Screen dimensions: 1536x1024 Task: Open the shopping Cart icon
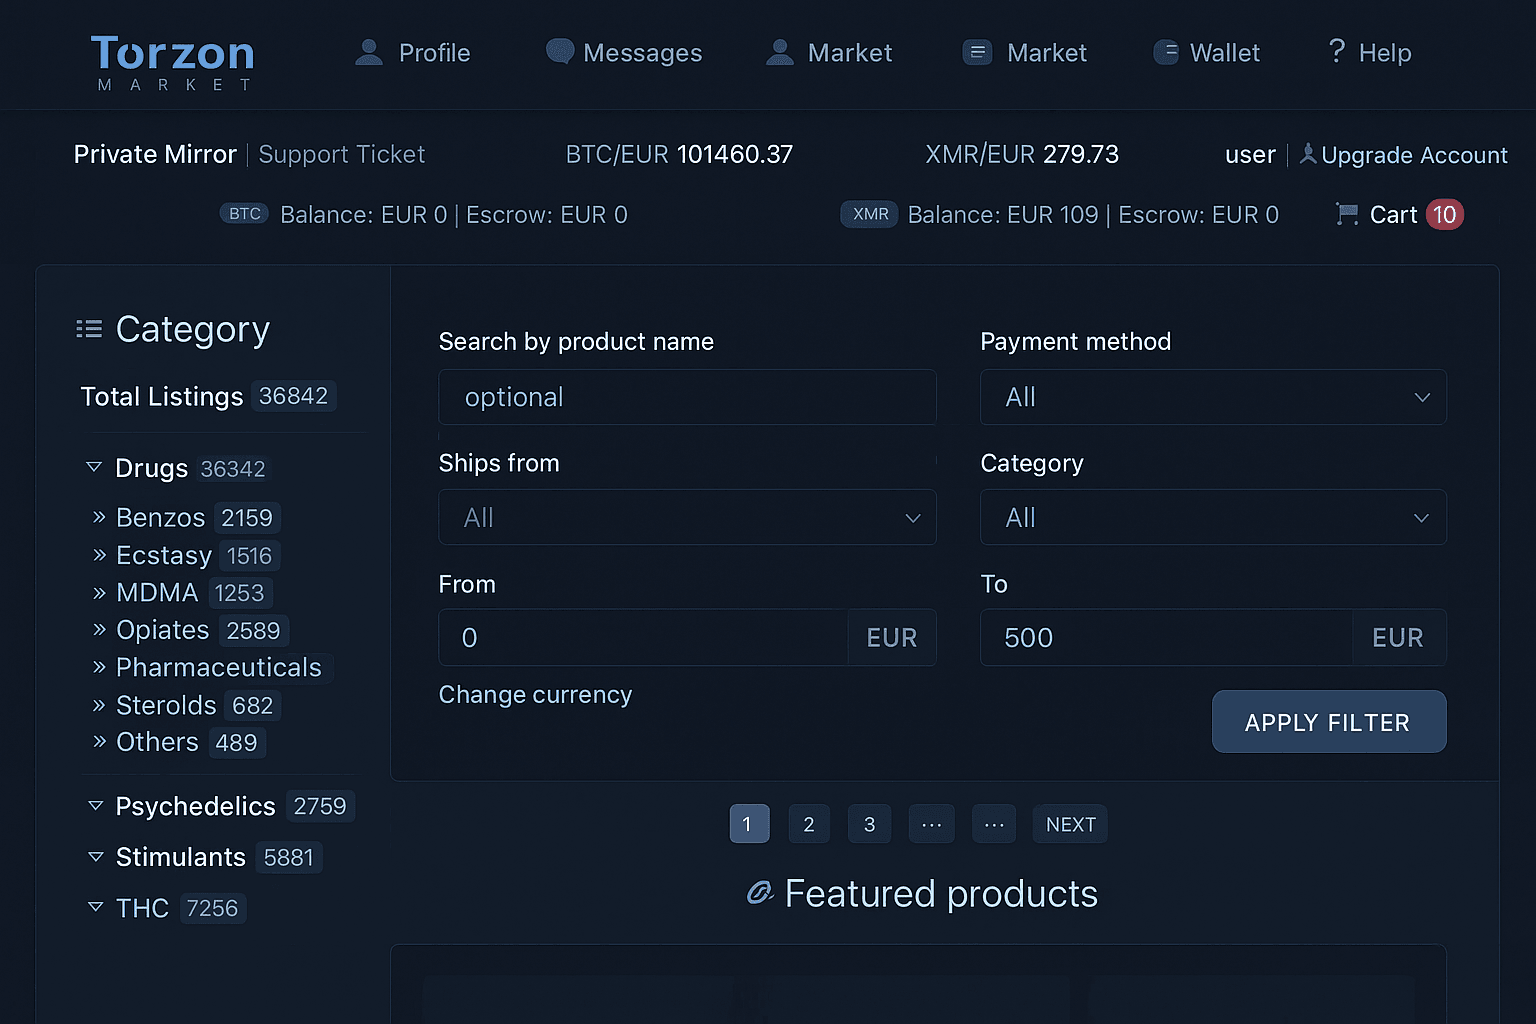[1347, 215]
